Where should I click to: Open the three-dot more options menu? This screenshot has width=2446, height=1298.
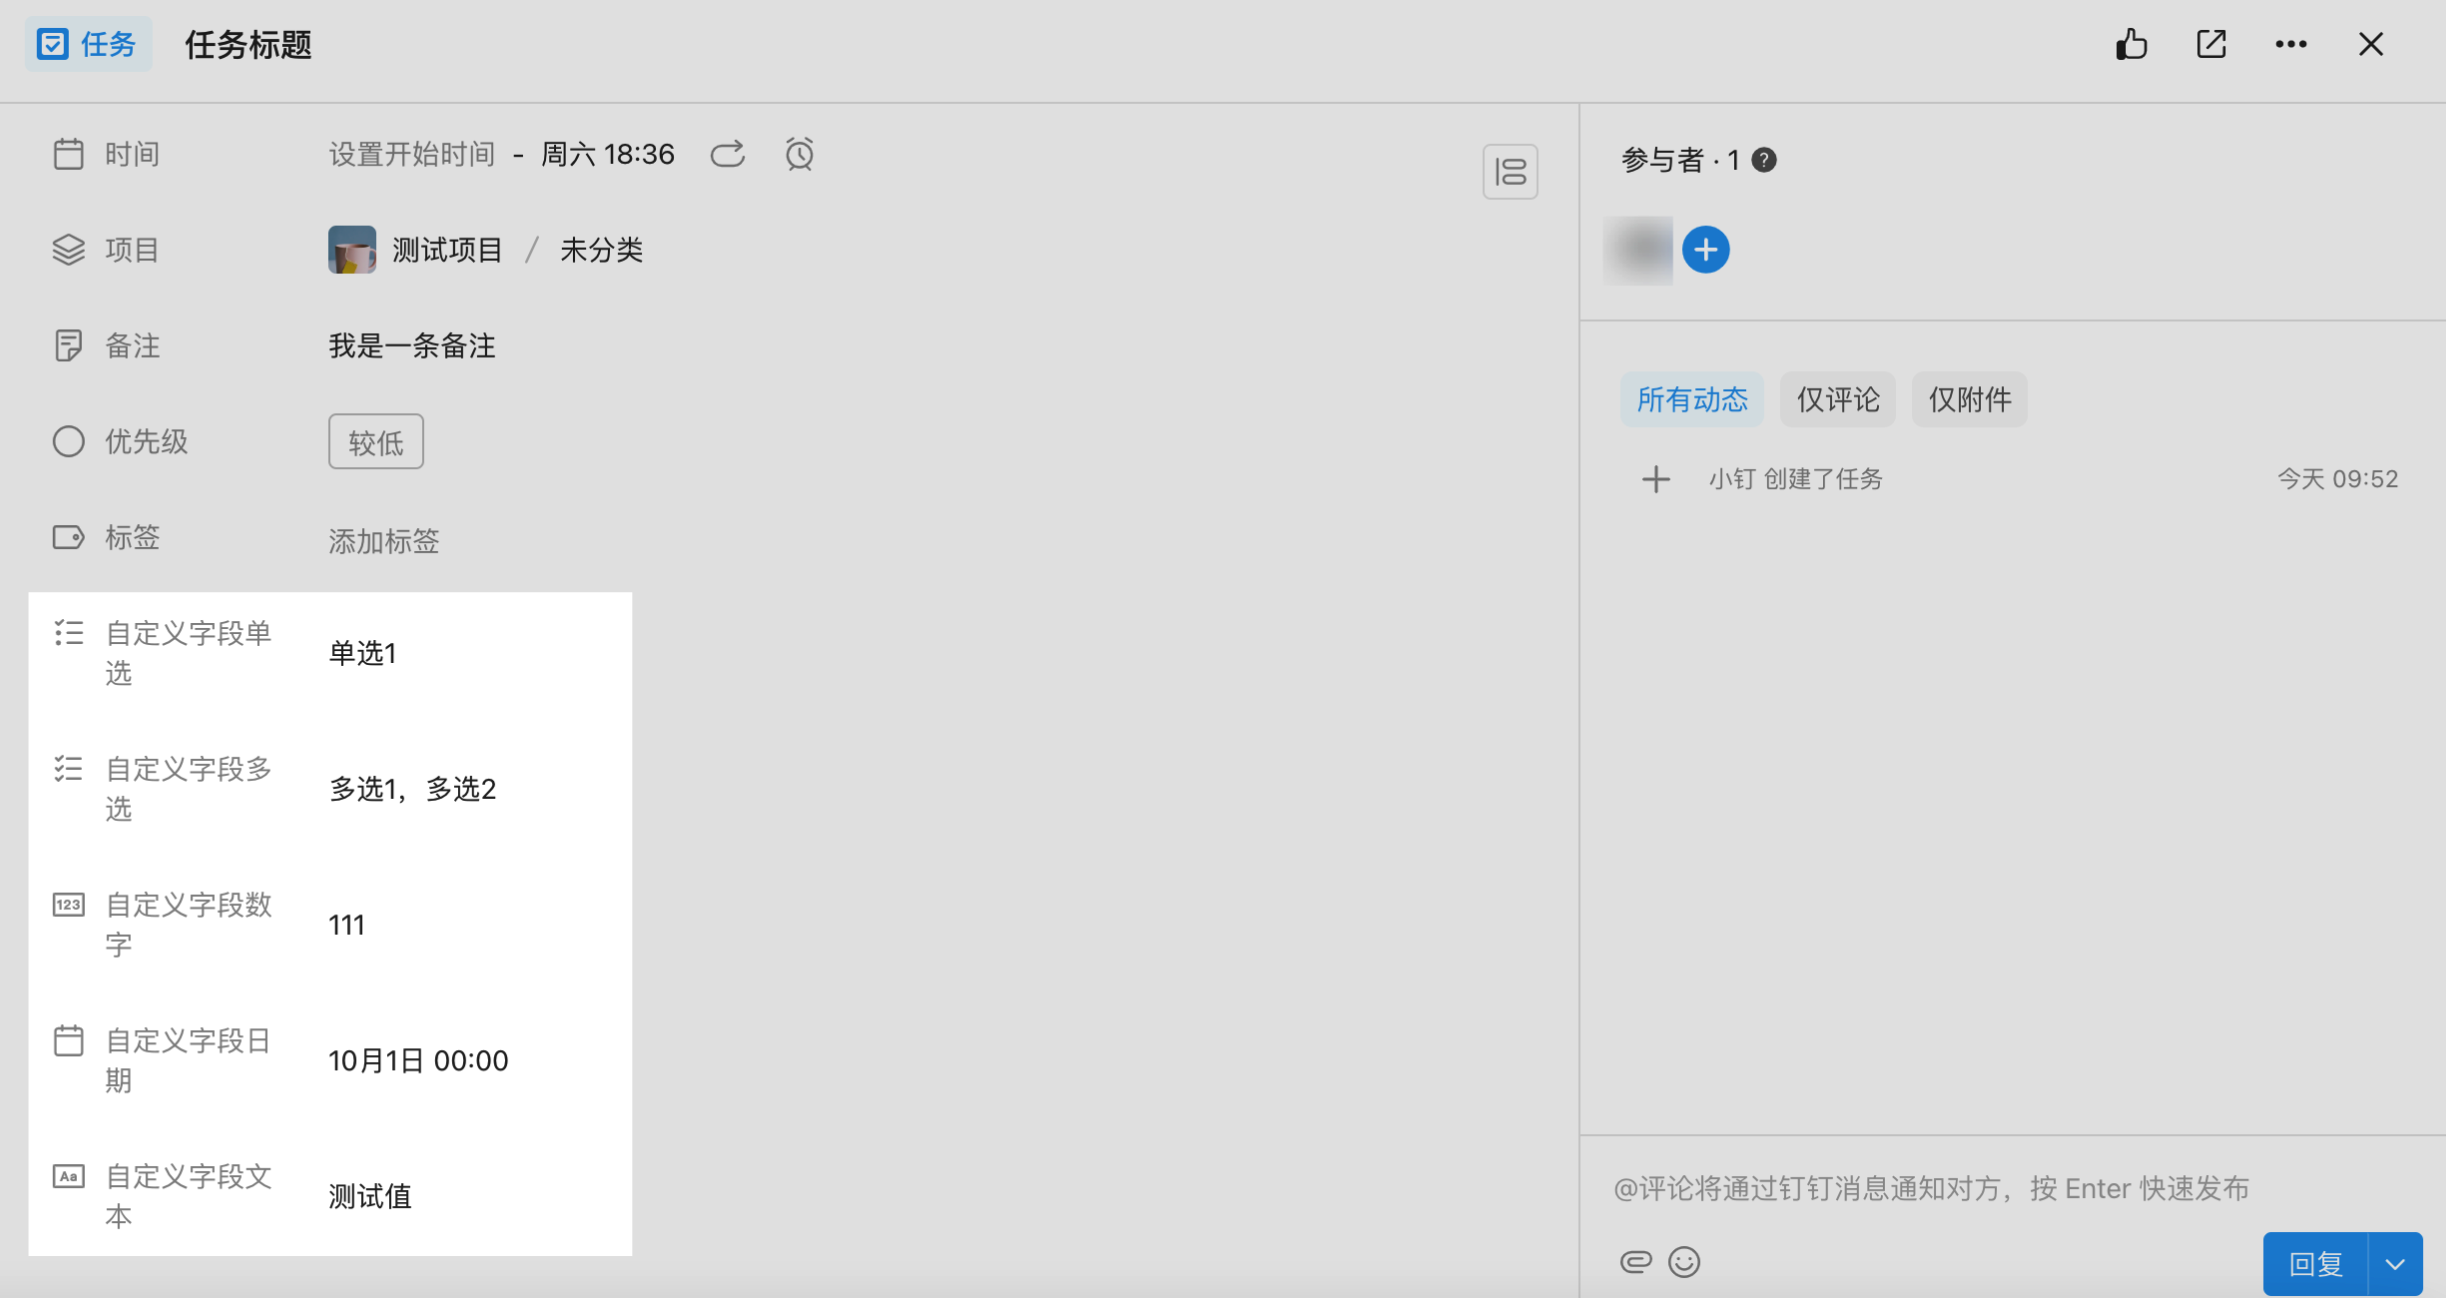pyautogui.click(x=2291, y=44)
